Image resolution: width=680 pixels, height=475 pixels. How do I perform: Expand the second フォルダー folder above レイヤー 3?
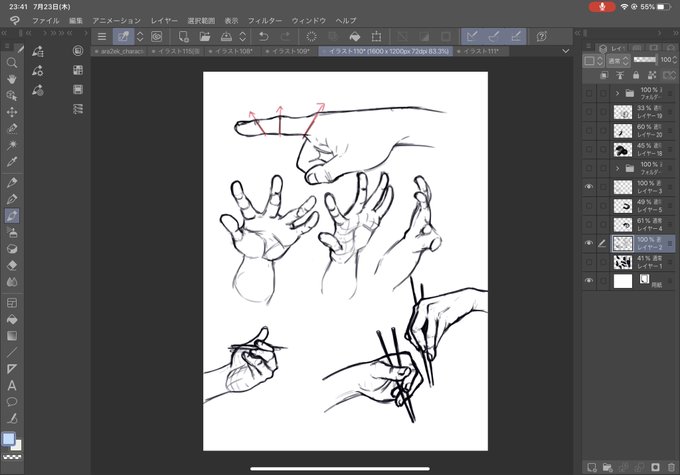coord(618,168)
